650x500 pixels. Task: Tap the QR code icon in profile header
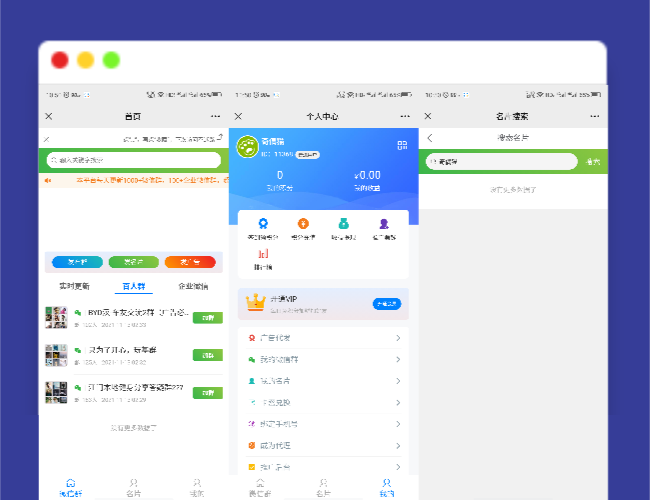[402, 146]
